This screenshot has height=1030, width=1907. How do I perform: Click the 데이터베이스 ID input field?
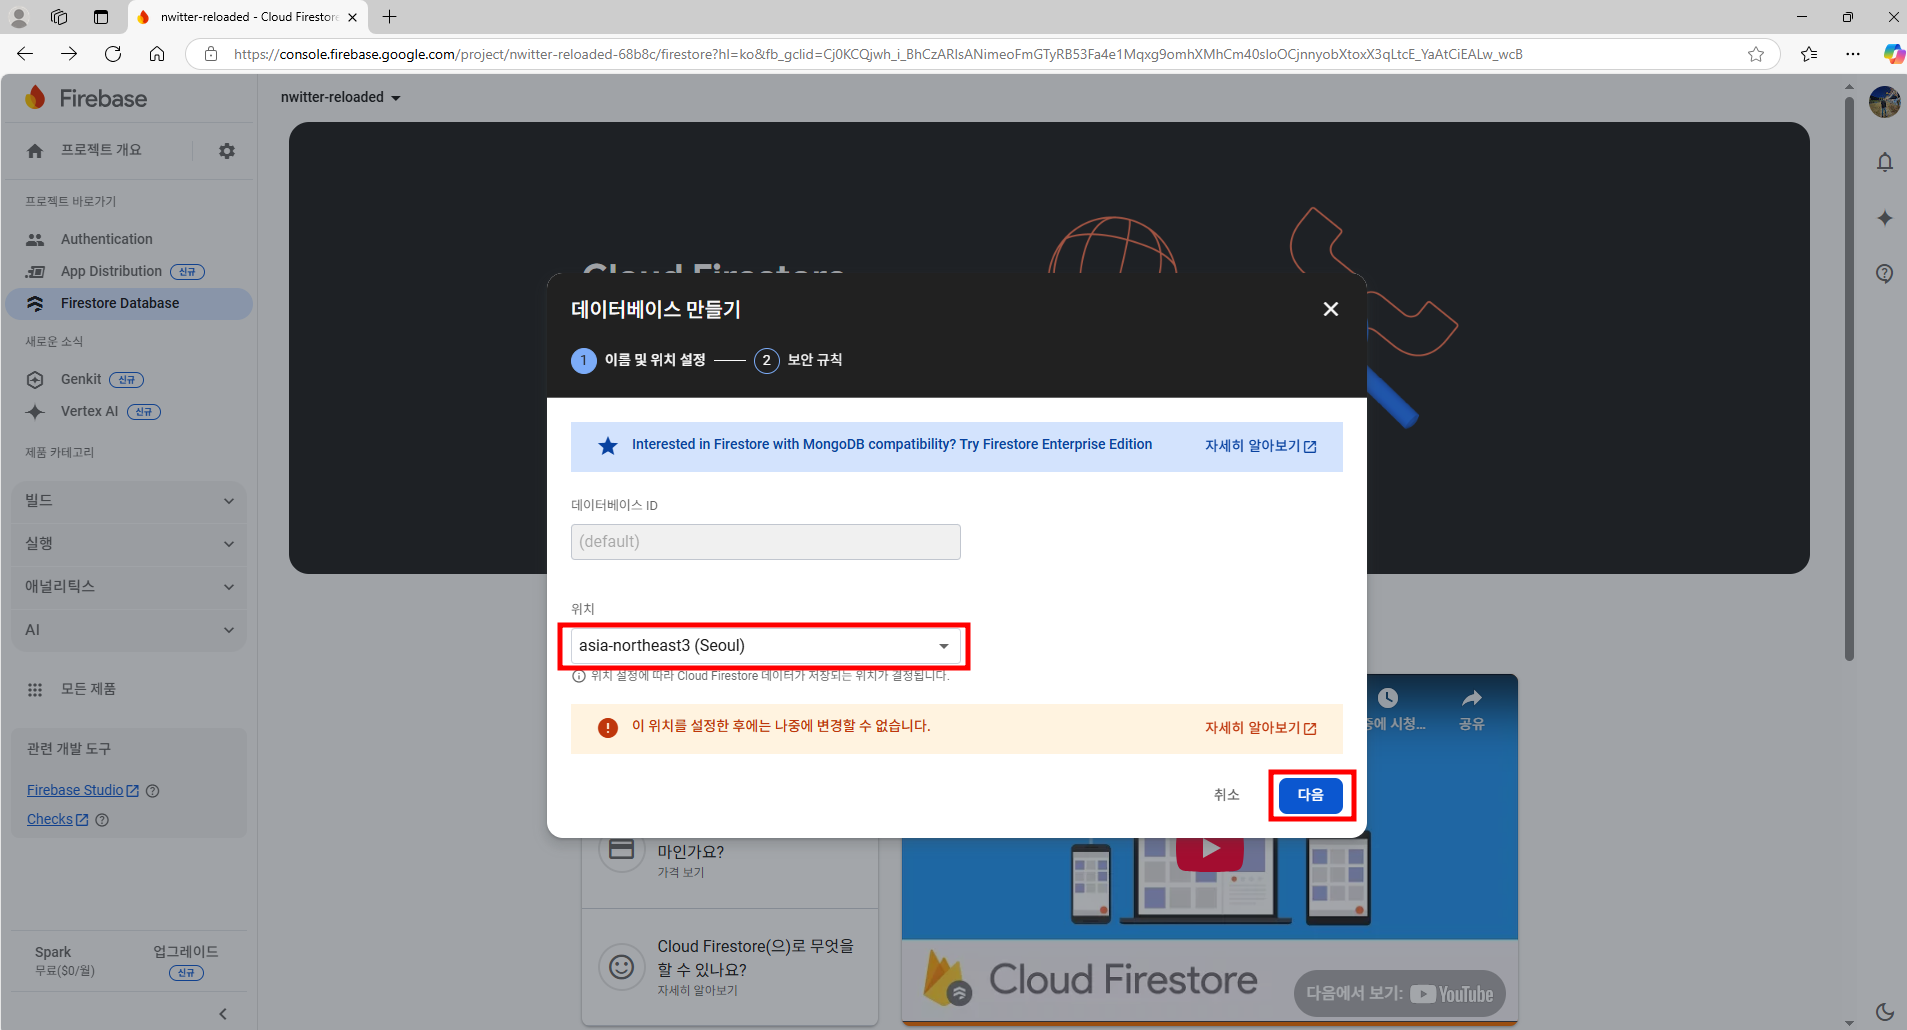[766, 542]
